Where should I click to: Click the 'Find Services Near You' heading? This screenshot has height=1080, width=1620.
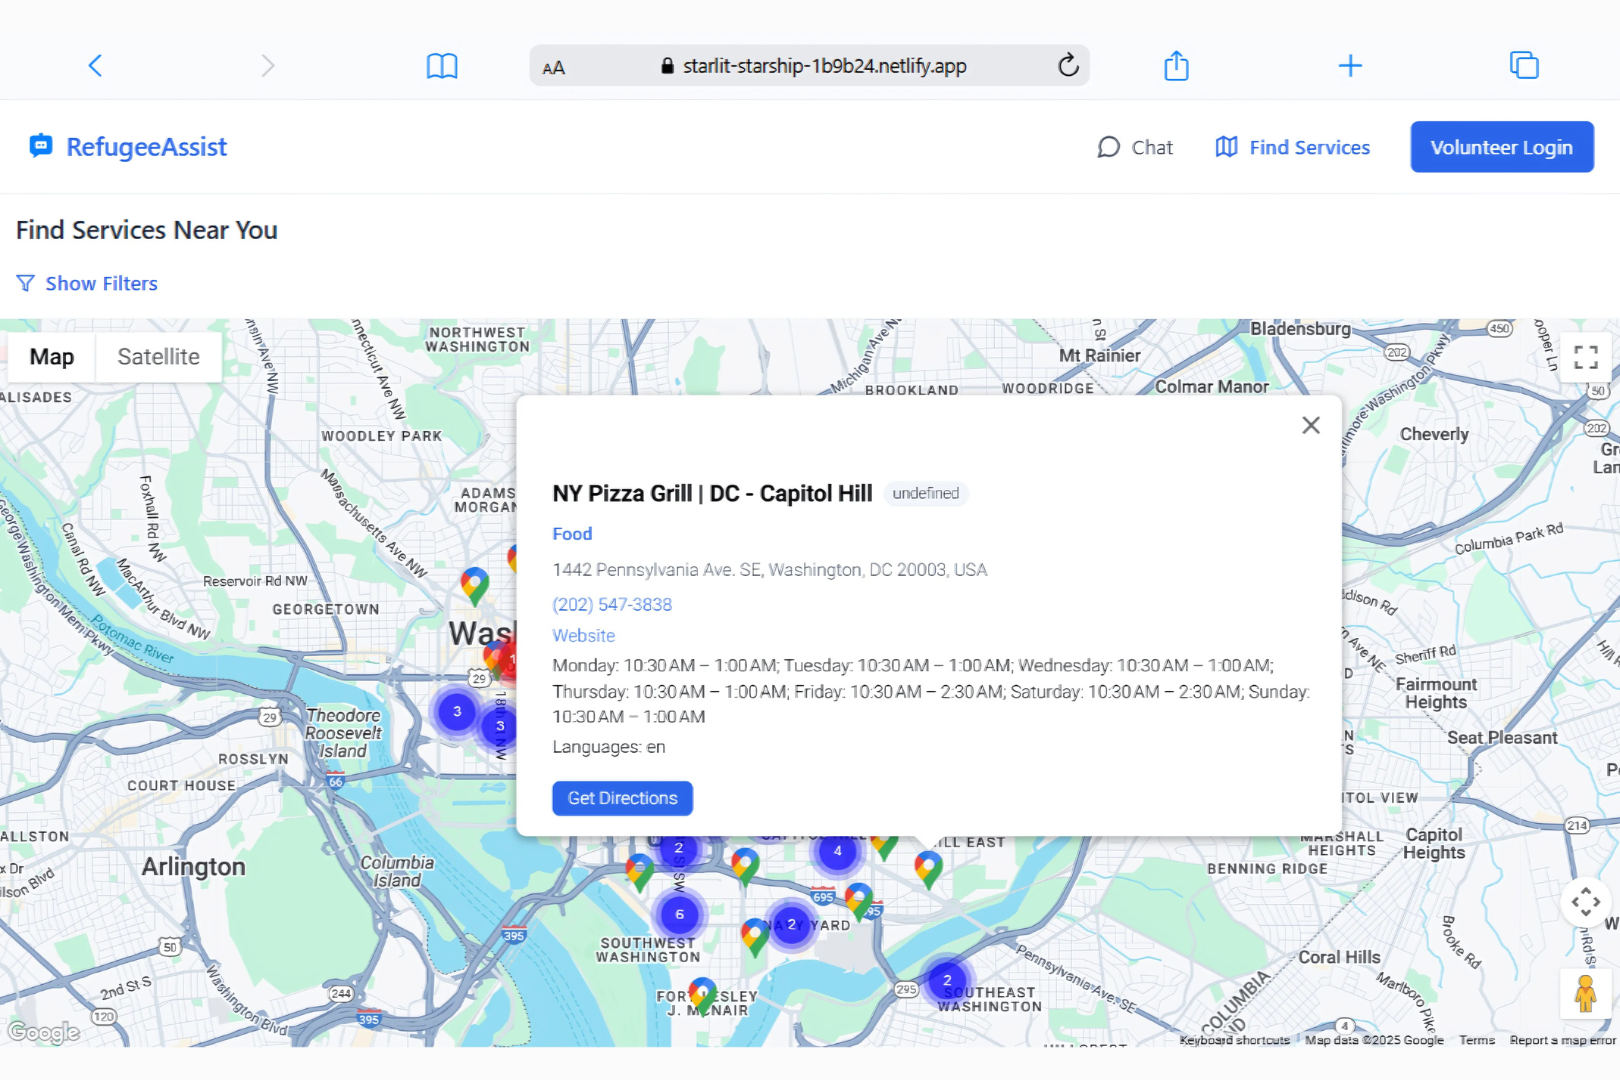(147, 230)
